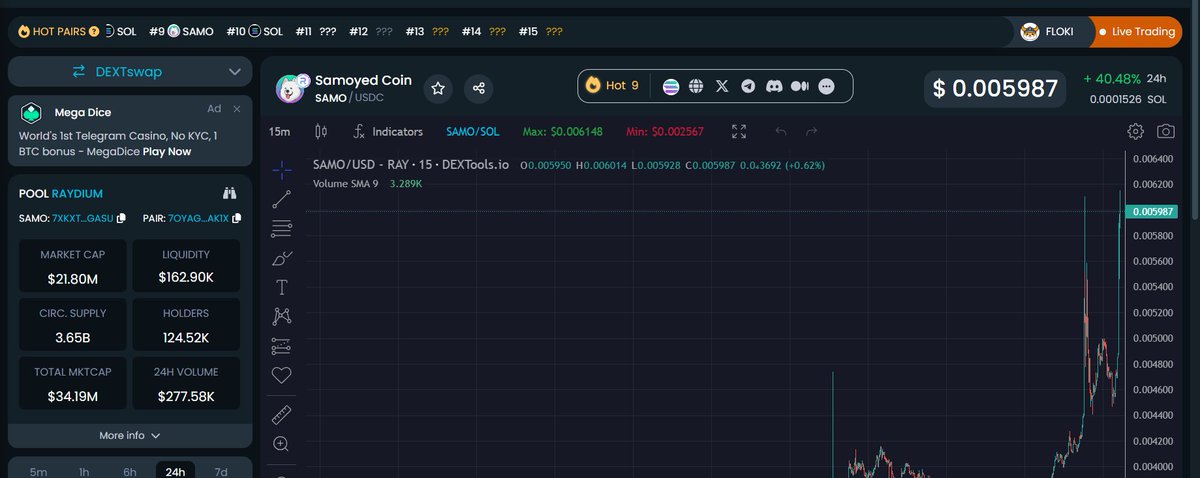Click the $0.005987 price display
This screenshot has width=1200, height=478.
point(995,88)
